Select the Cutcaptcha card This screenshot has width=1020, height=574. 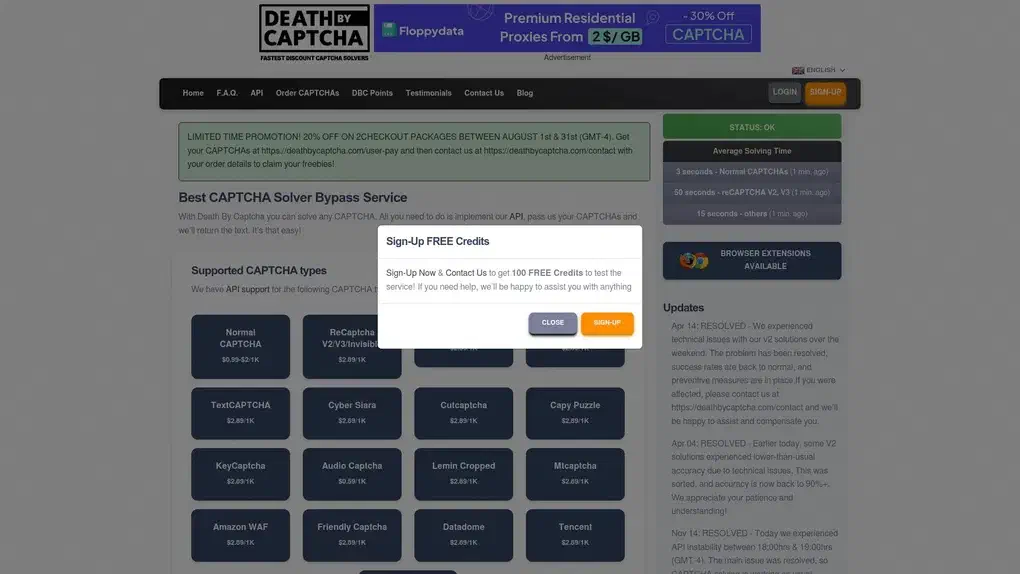(x=463, y=413)
